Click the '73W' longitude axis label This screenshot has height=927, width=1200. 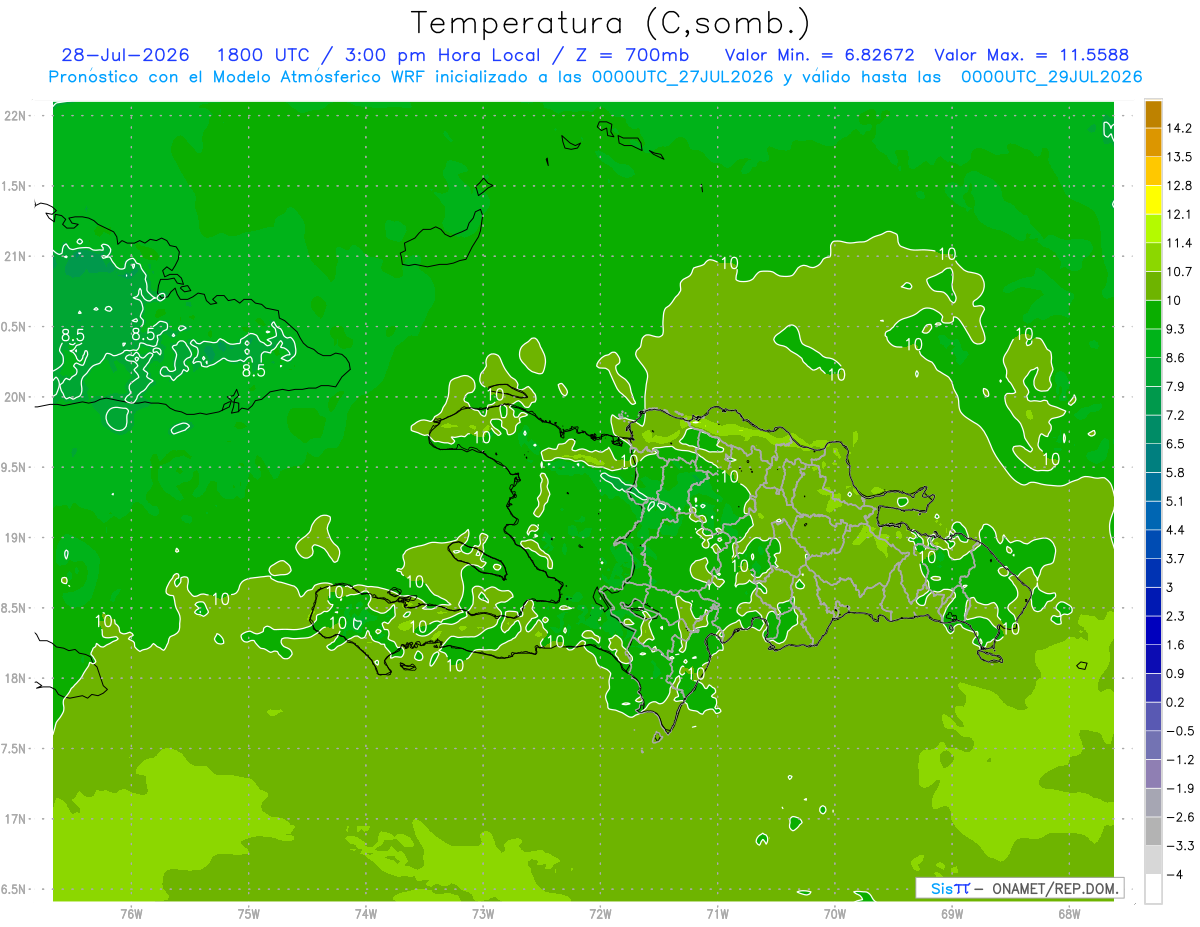[483, 913]
